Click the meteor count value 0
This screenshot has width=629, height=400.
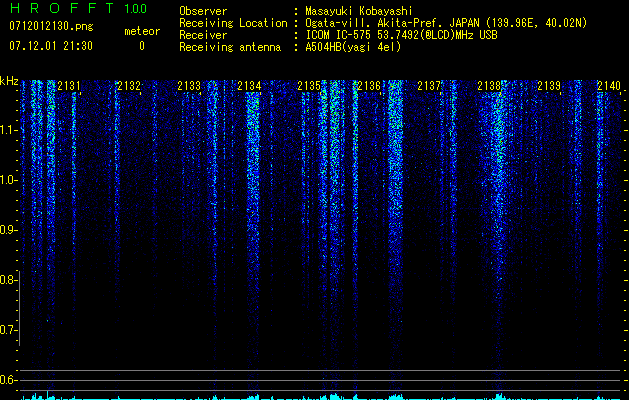[x=142, y=46]
